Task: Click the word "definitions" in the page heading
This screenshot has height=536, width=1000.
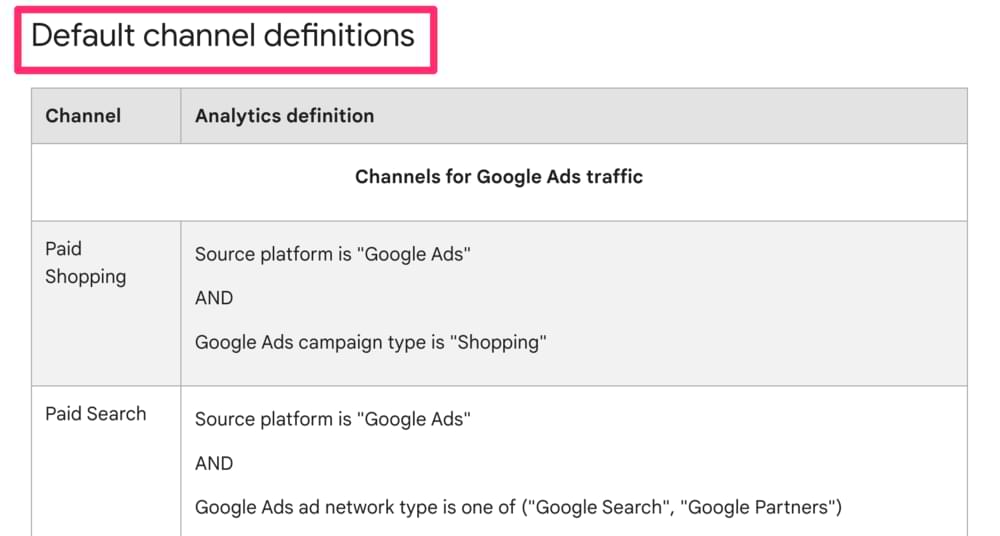Action: pos(339,36)
